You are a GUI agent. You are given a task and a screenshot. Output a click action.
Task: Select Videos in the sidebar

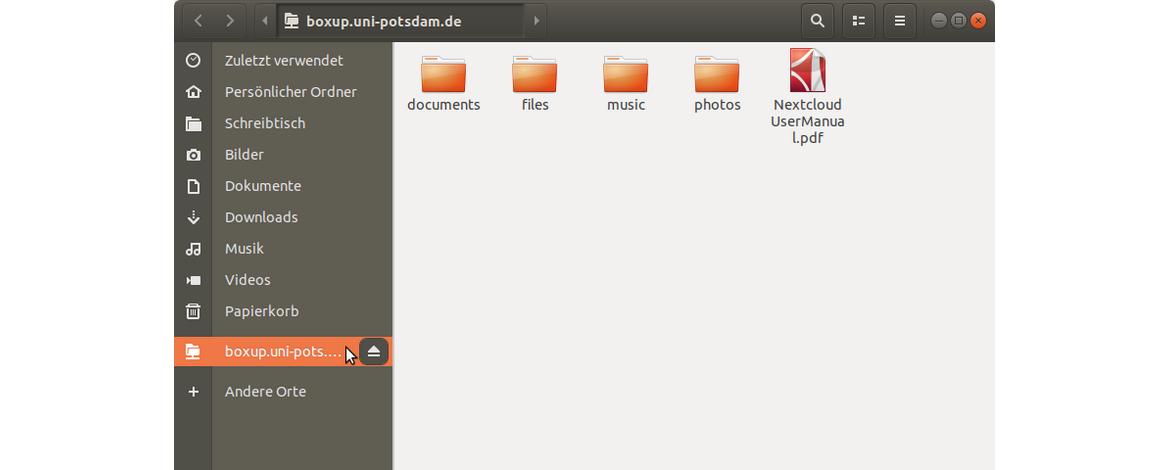point(247,280)
